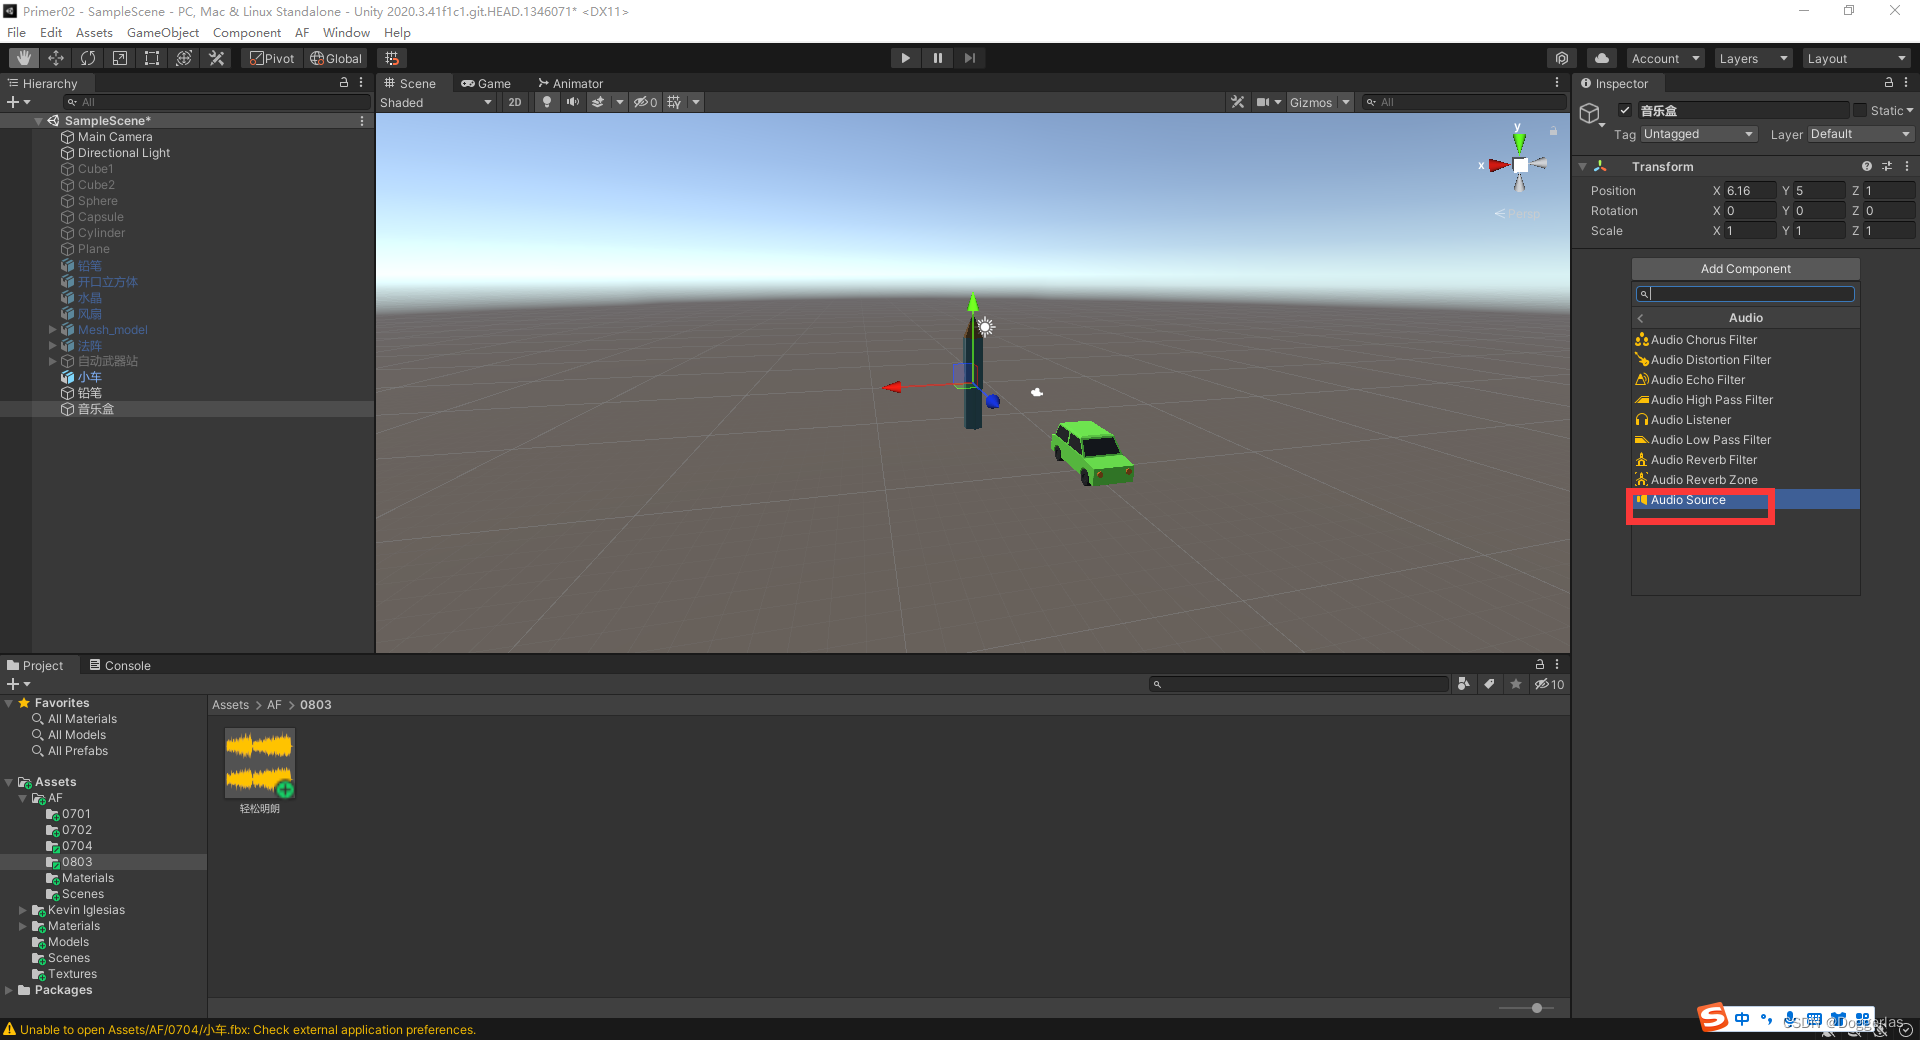Select Main Camera in Hierarchy
This screenshot has width=1920, height=1040.
coord(115,137)
